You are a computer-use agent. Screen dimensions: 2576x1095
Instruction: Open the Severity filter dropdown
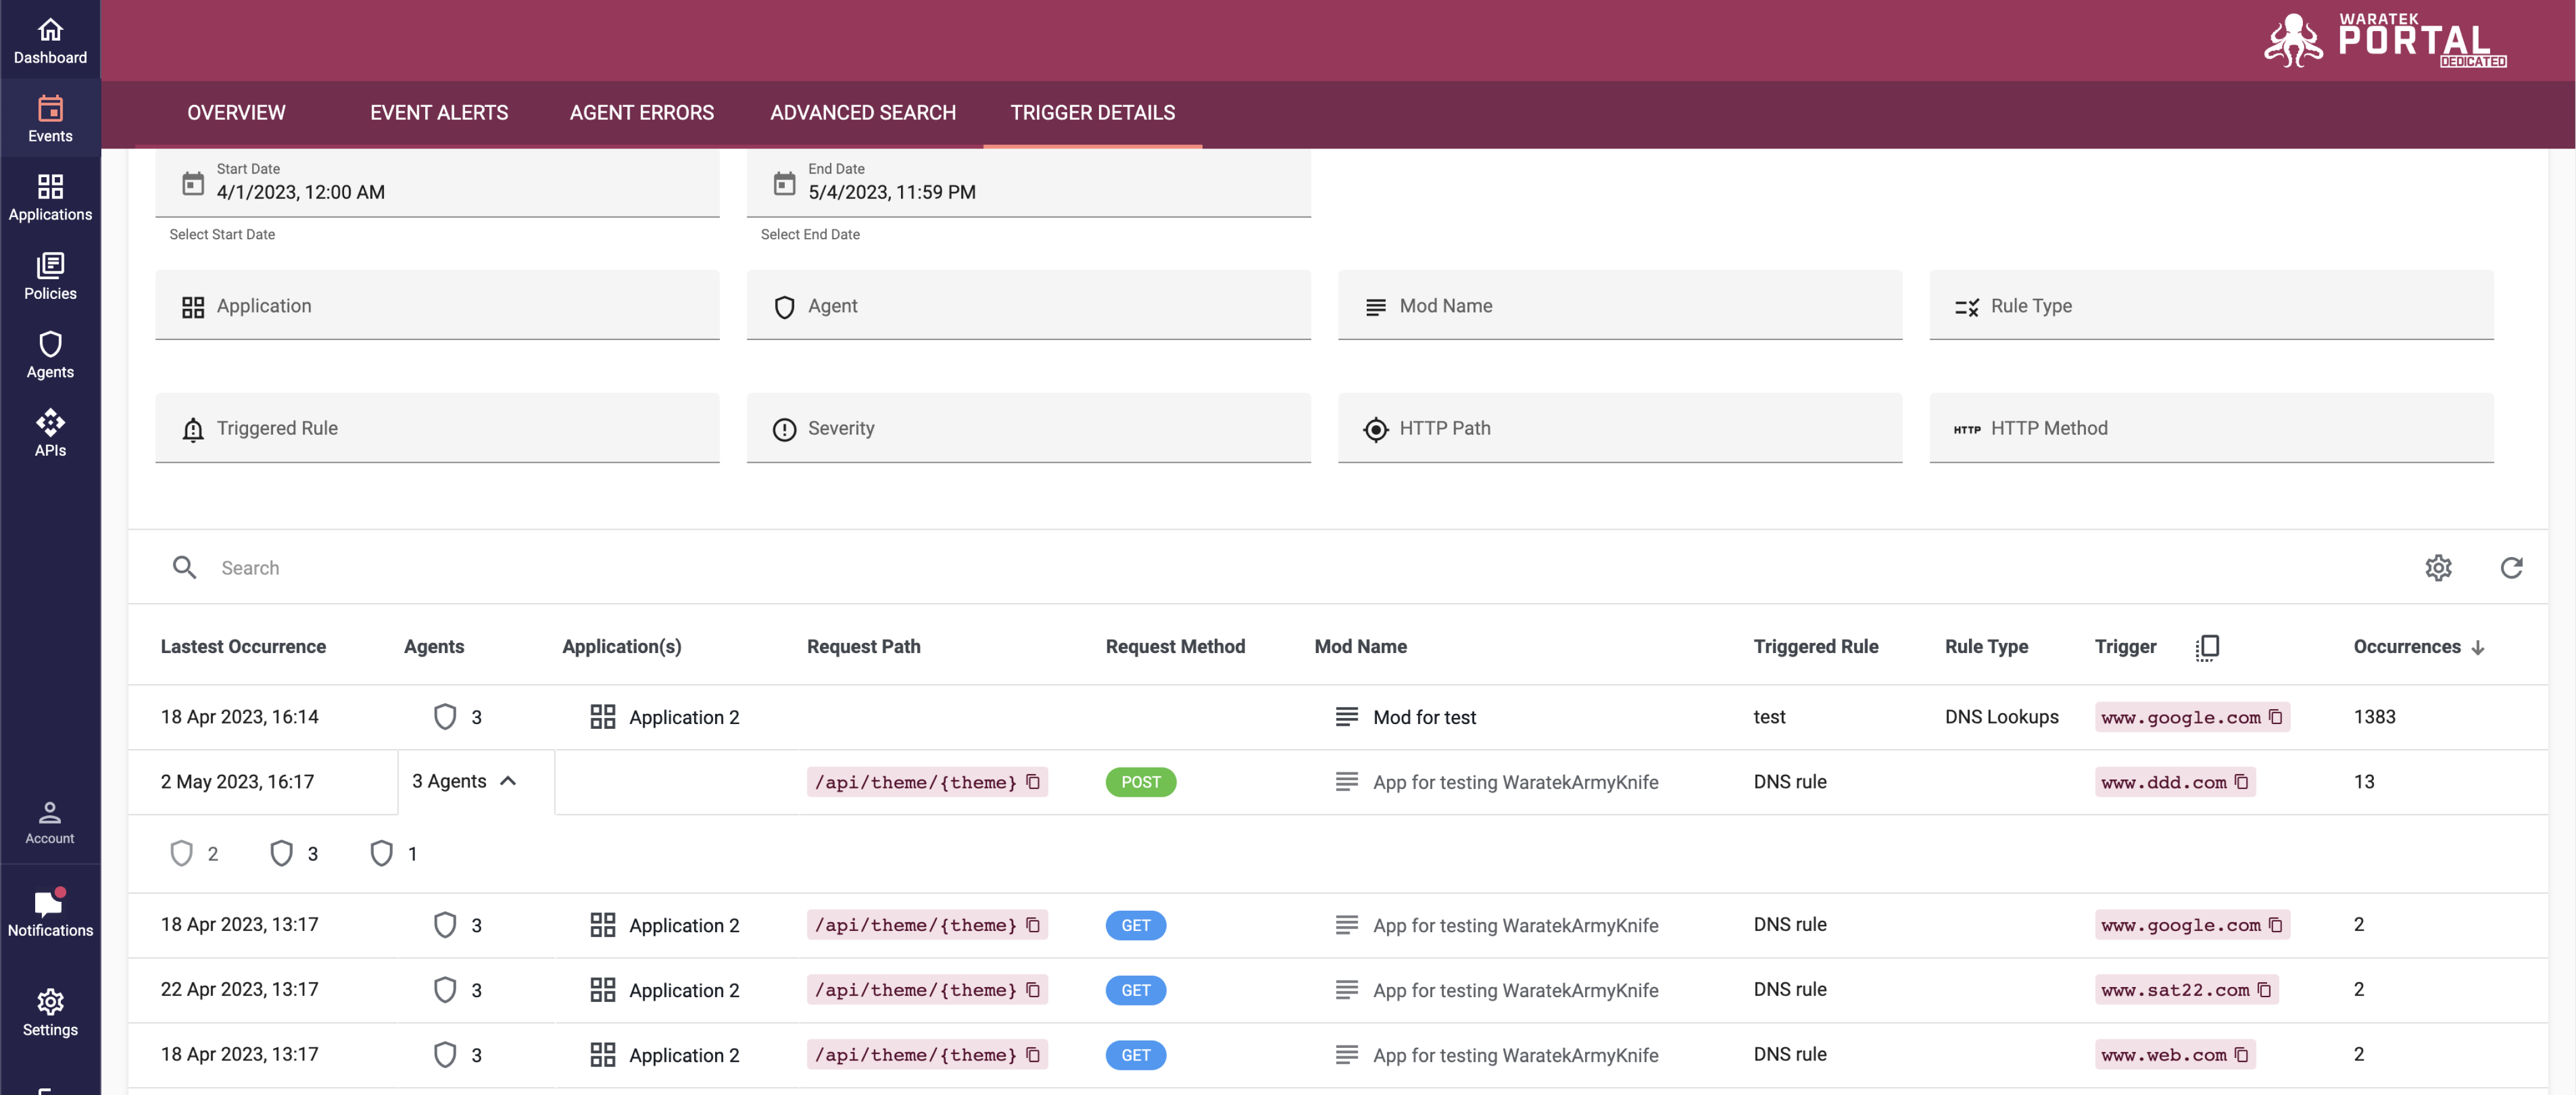pyautogui.click(x=1028, y=427)
